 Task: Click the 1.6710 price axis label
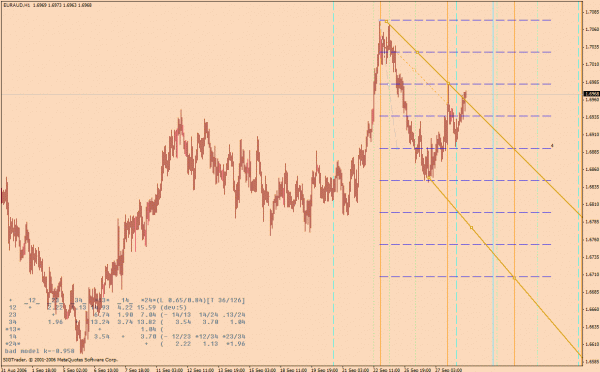(592, 274)
